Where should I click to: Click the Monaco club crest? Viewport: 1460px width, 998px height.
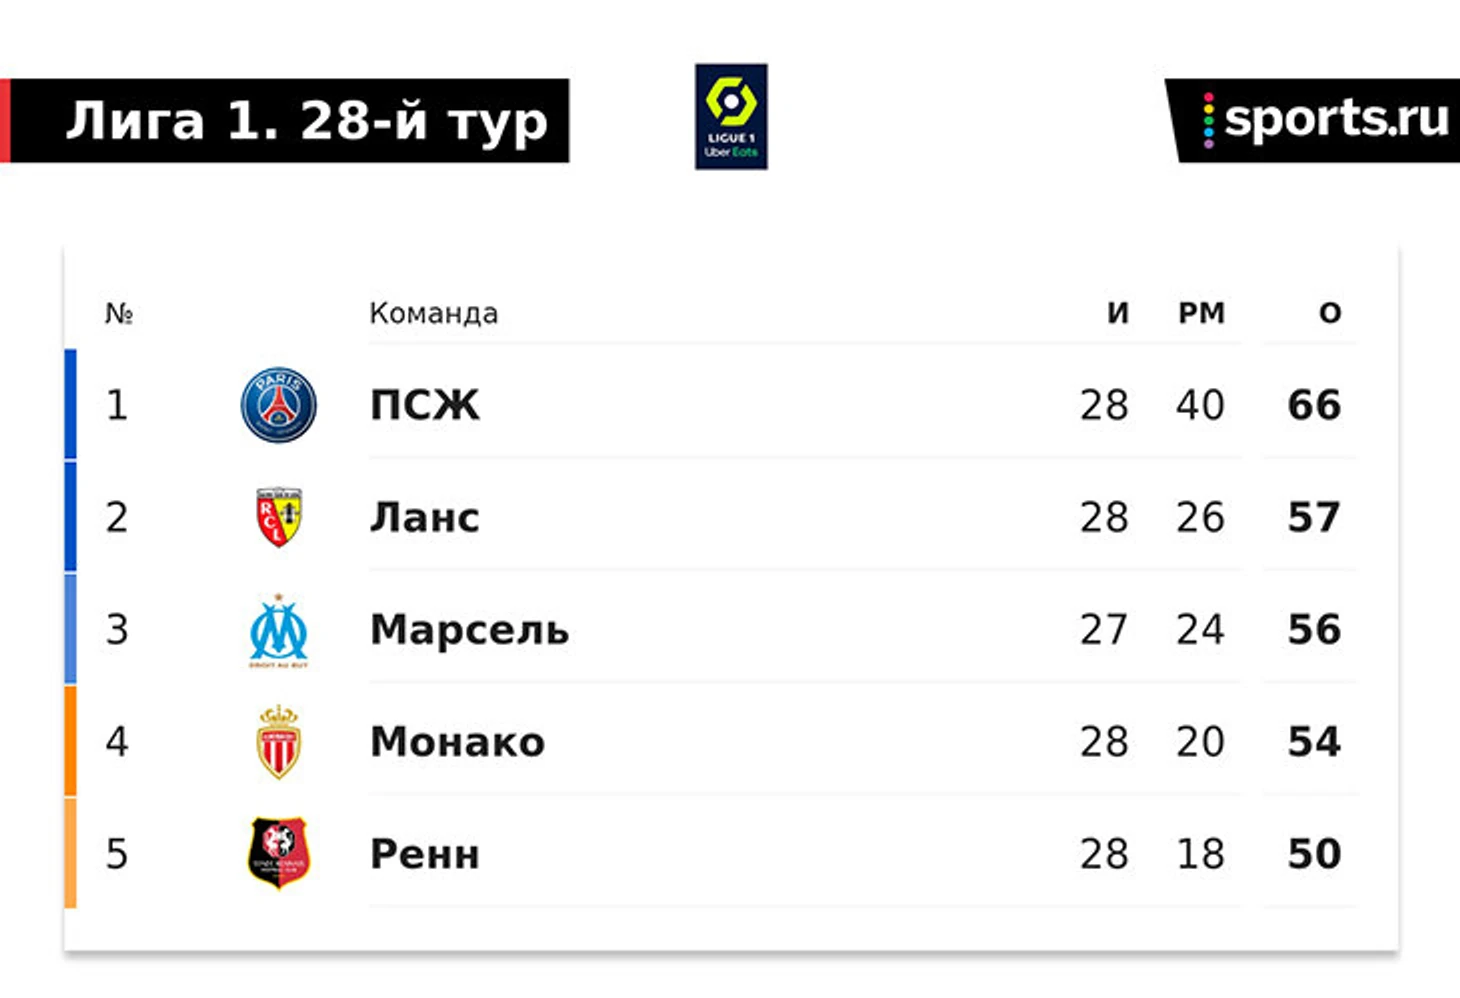(x=279, y=742)
